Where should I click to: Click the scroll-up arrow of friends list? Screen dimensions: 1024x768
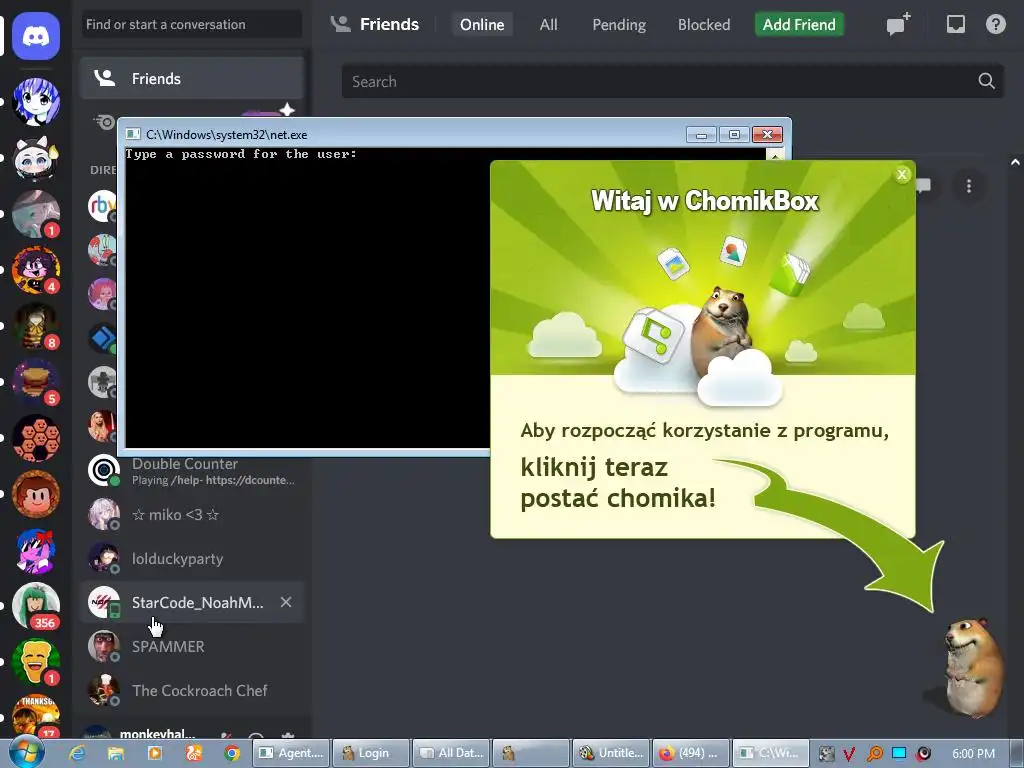(1015, 161)
